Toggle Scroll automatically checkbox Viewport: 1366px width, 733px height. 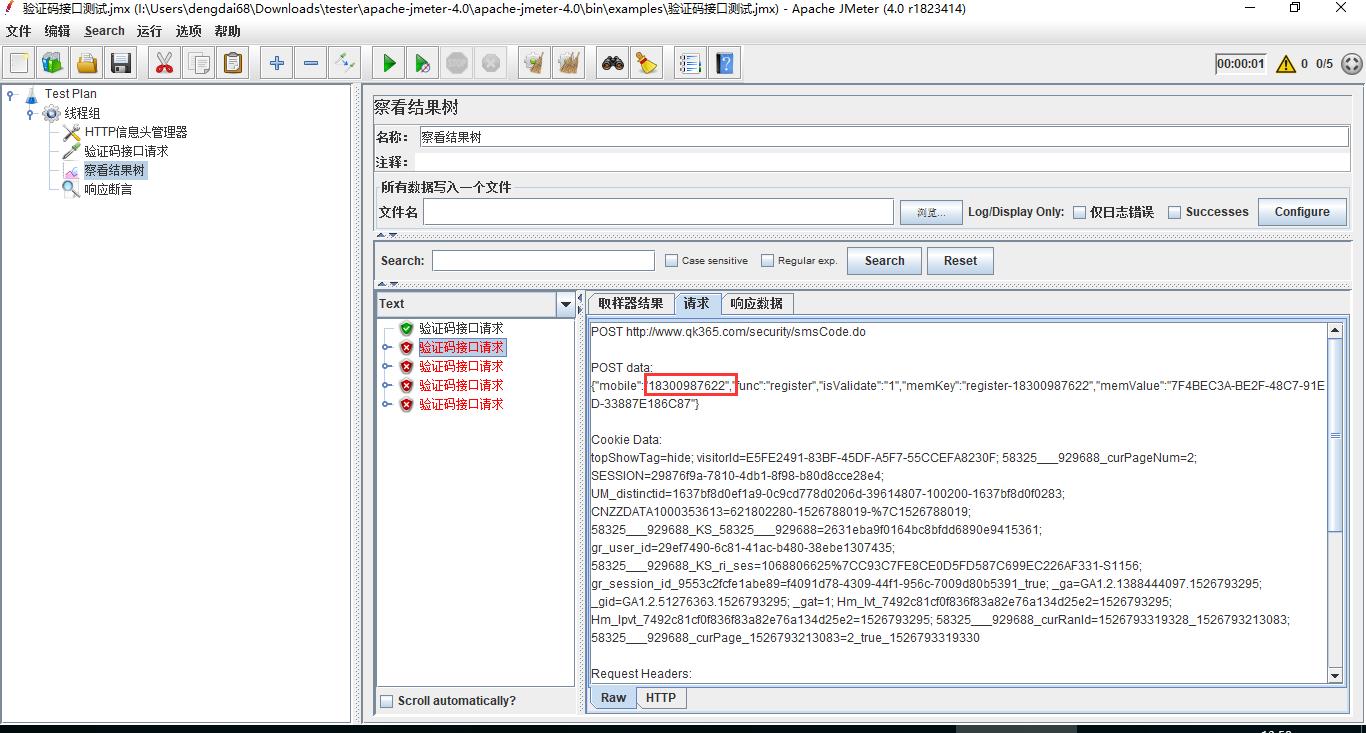pyautogui.click(x=386, y=701)
